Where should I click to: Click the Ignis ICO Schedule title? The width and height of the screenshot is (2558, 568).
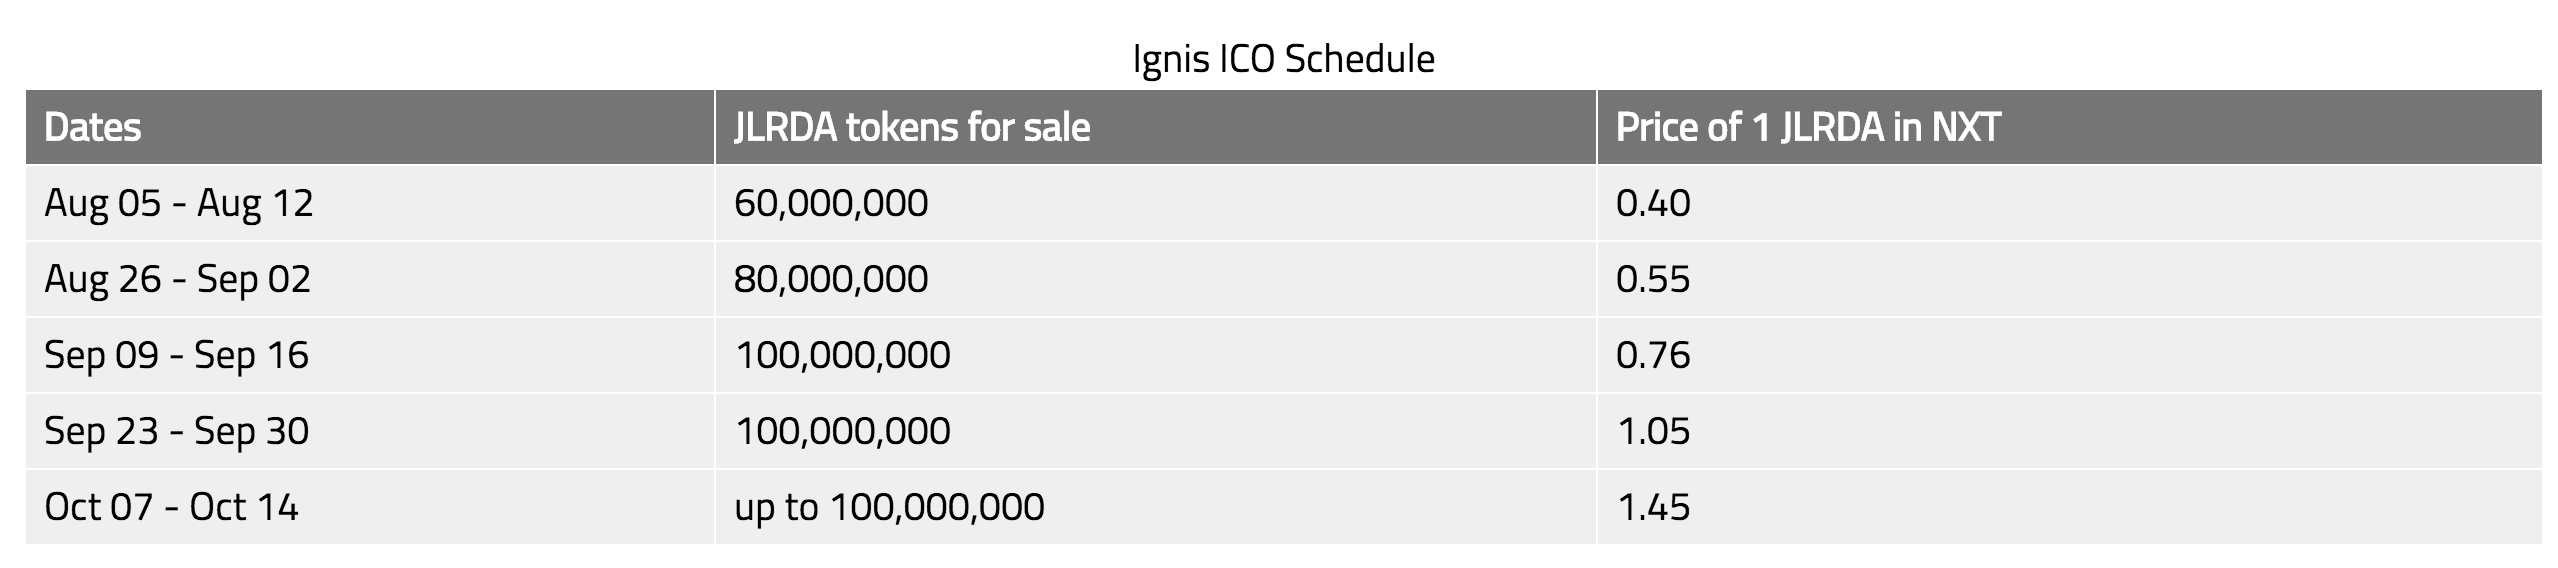1283,59
